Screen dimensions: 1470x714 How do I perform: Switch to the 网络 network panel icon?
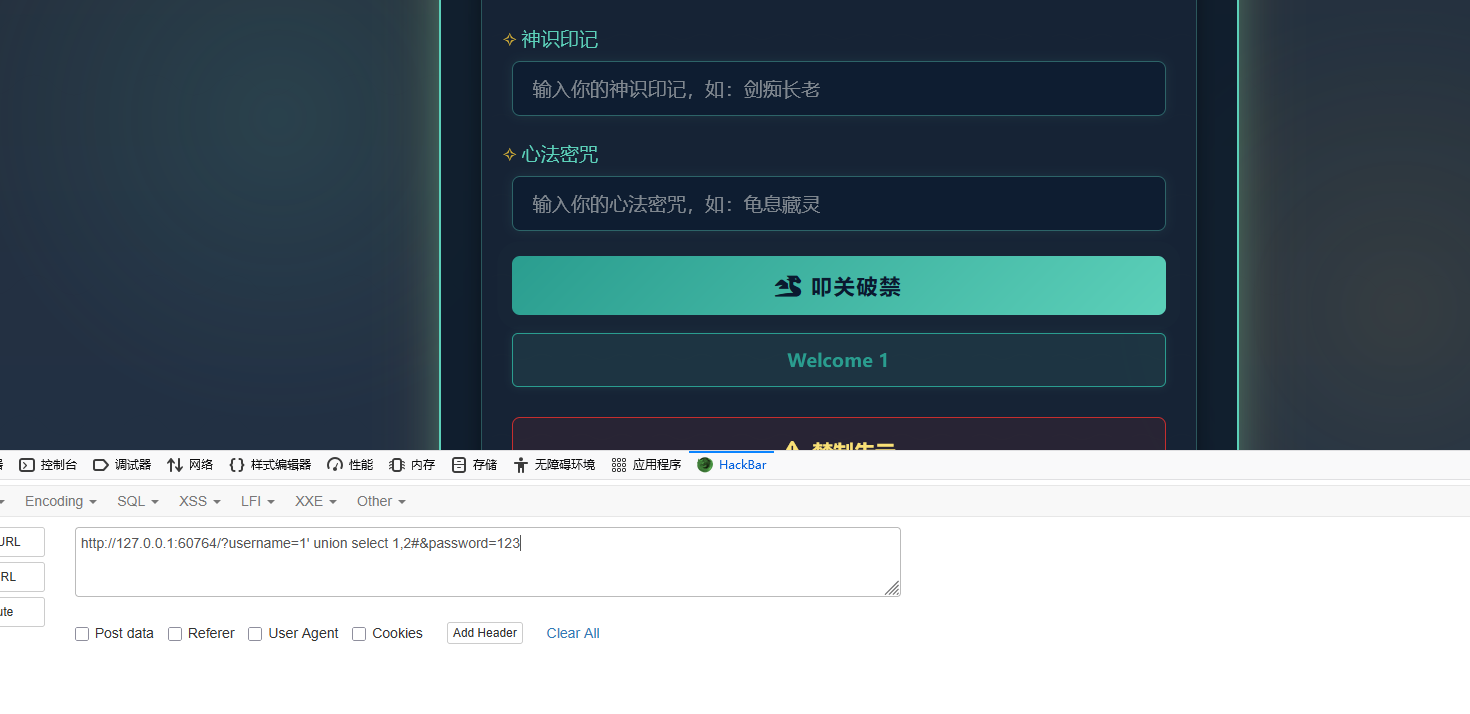click(x=175, y=465)
